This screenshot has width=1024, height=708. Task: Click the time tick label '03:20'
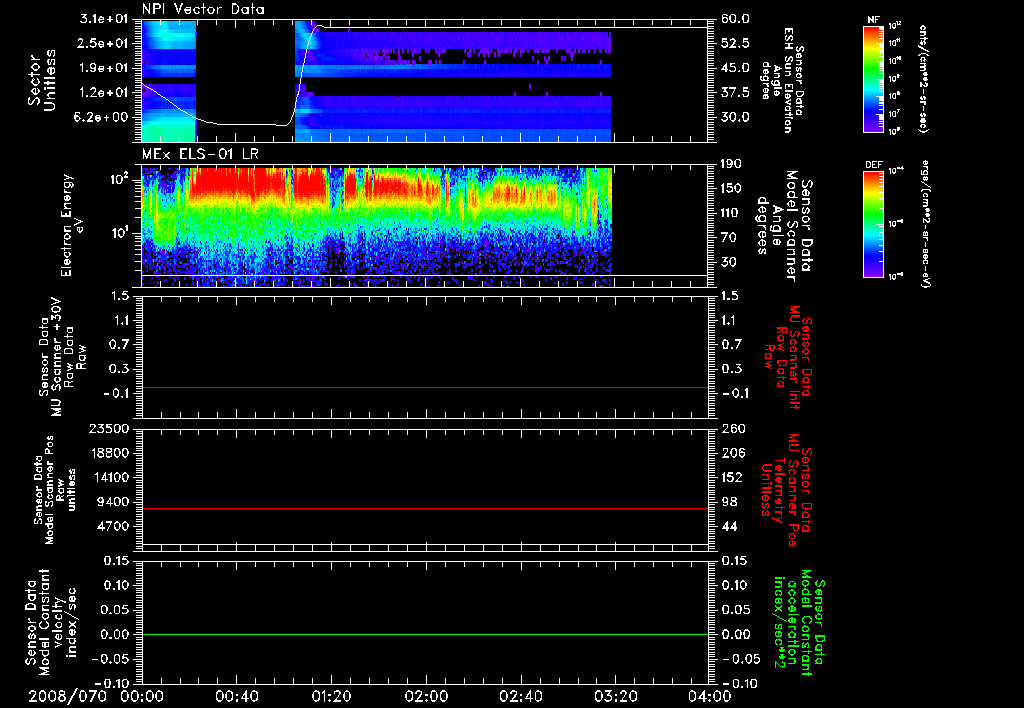615,696
